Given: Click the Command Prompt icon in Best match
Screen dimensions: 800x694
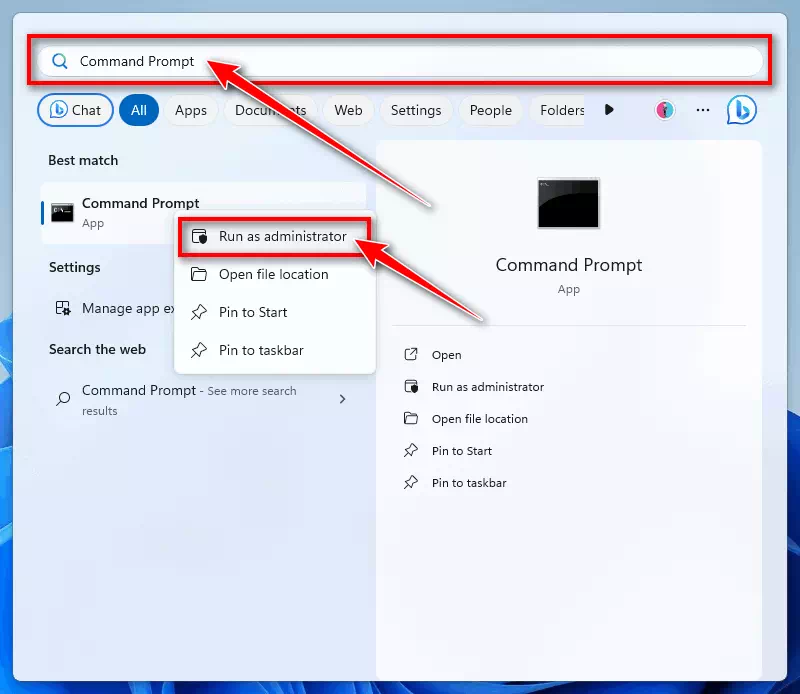Looking at the screenshot, I should tap(62, 212).
